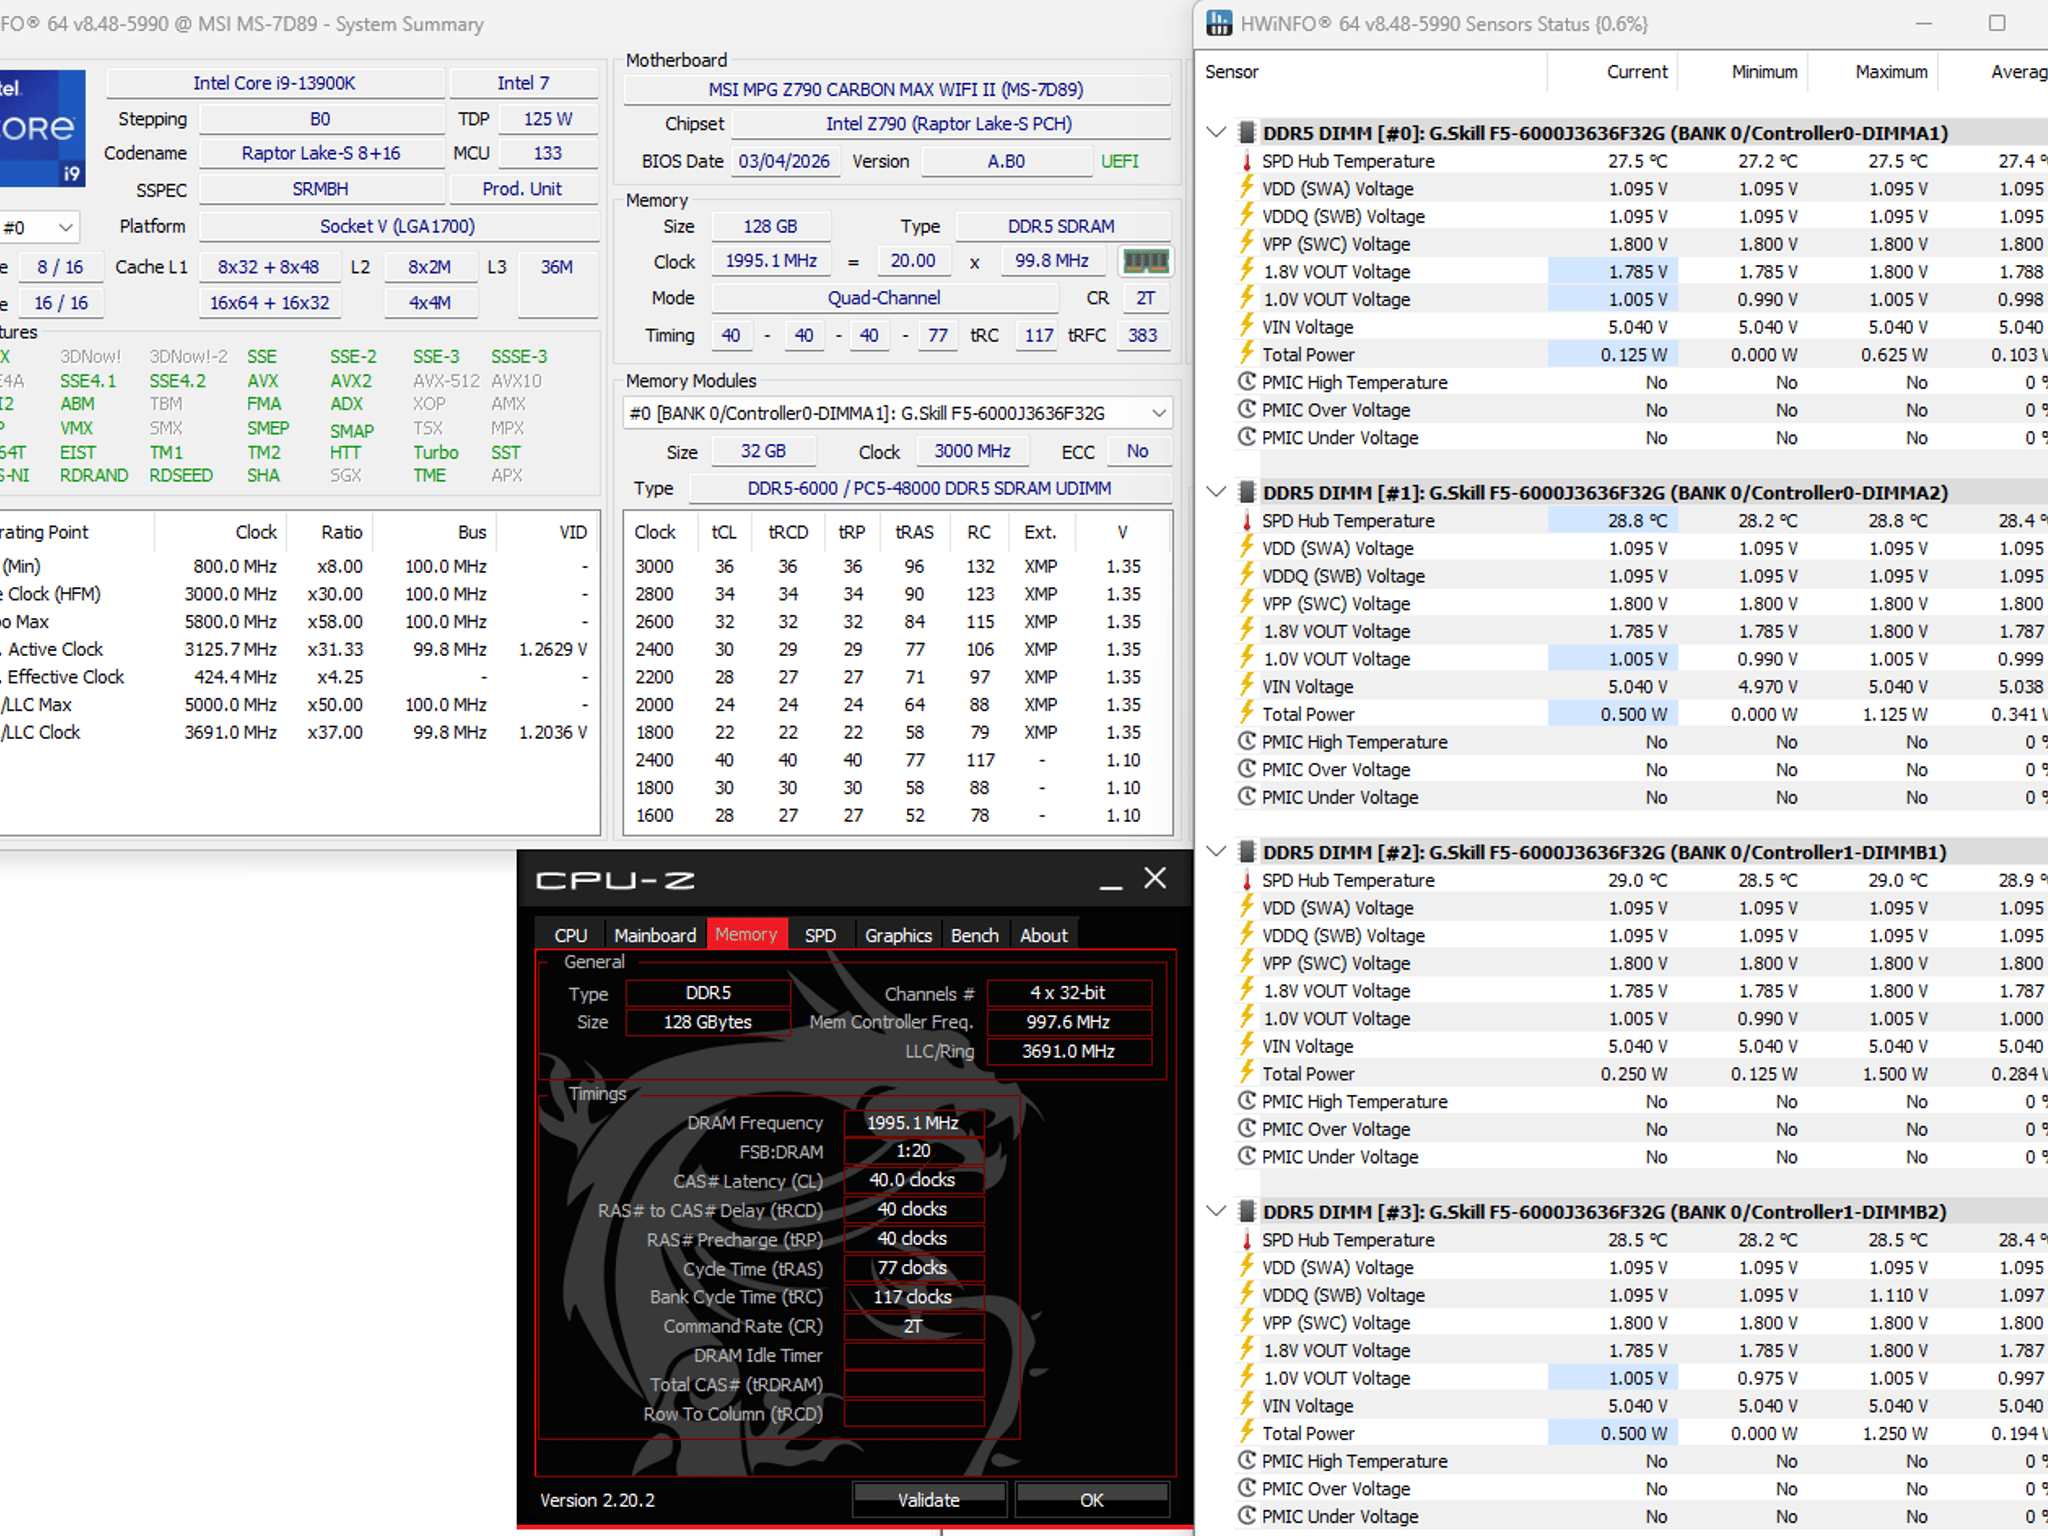The image size is (2048, 1536).
Task: Click the BIOS Date 03/04/2026 field
Action: click(x=784, y=161)
